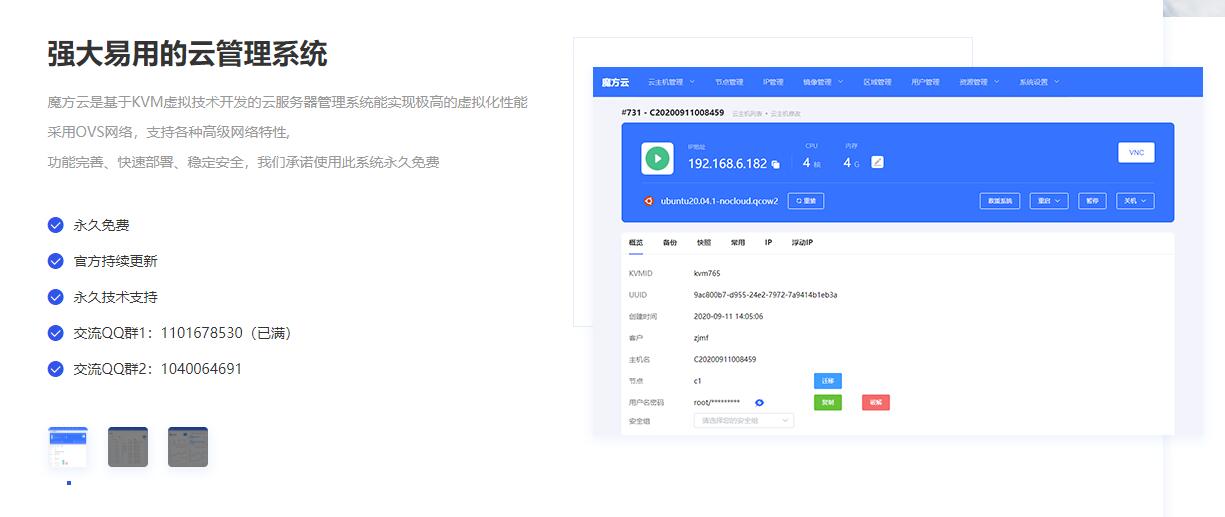Click the 云主机列表 breadcrumb link

point(747,114)
